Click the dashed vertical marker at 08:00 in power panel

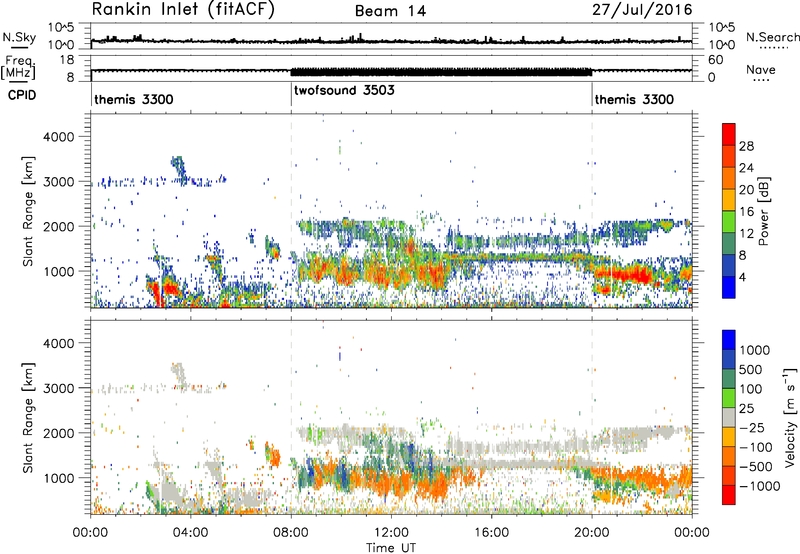pyautogui.click(x=291, y=210)
